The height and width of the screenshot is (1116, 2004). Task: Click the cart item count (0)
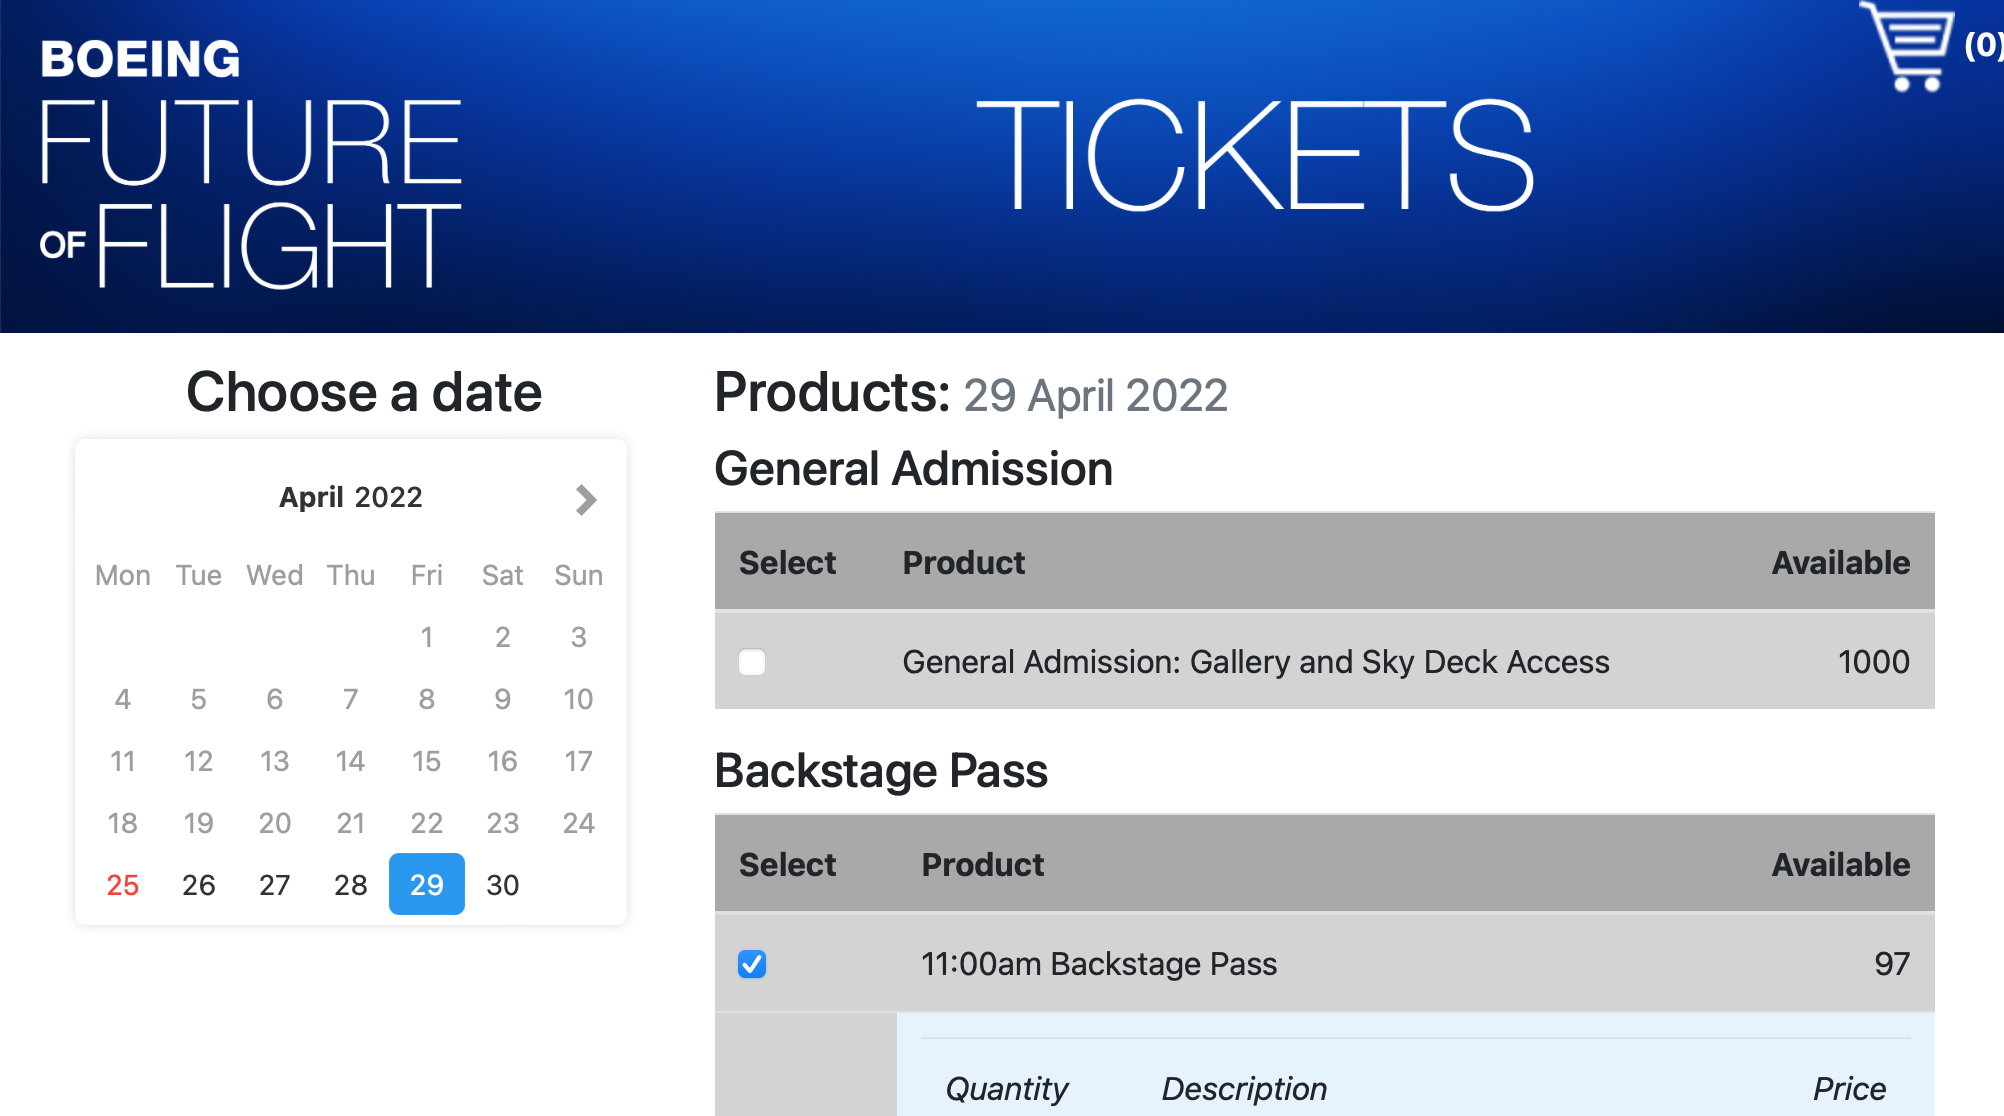1982,46
